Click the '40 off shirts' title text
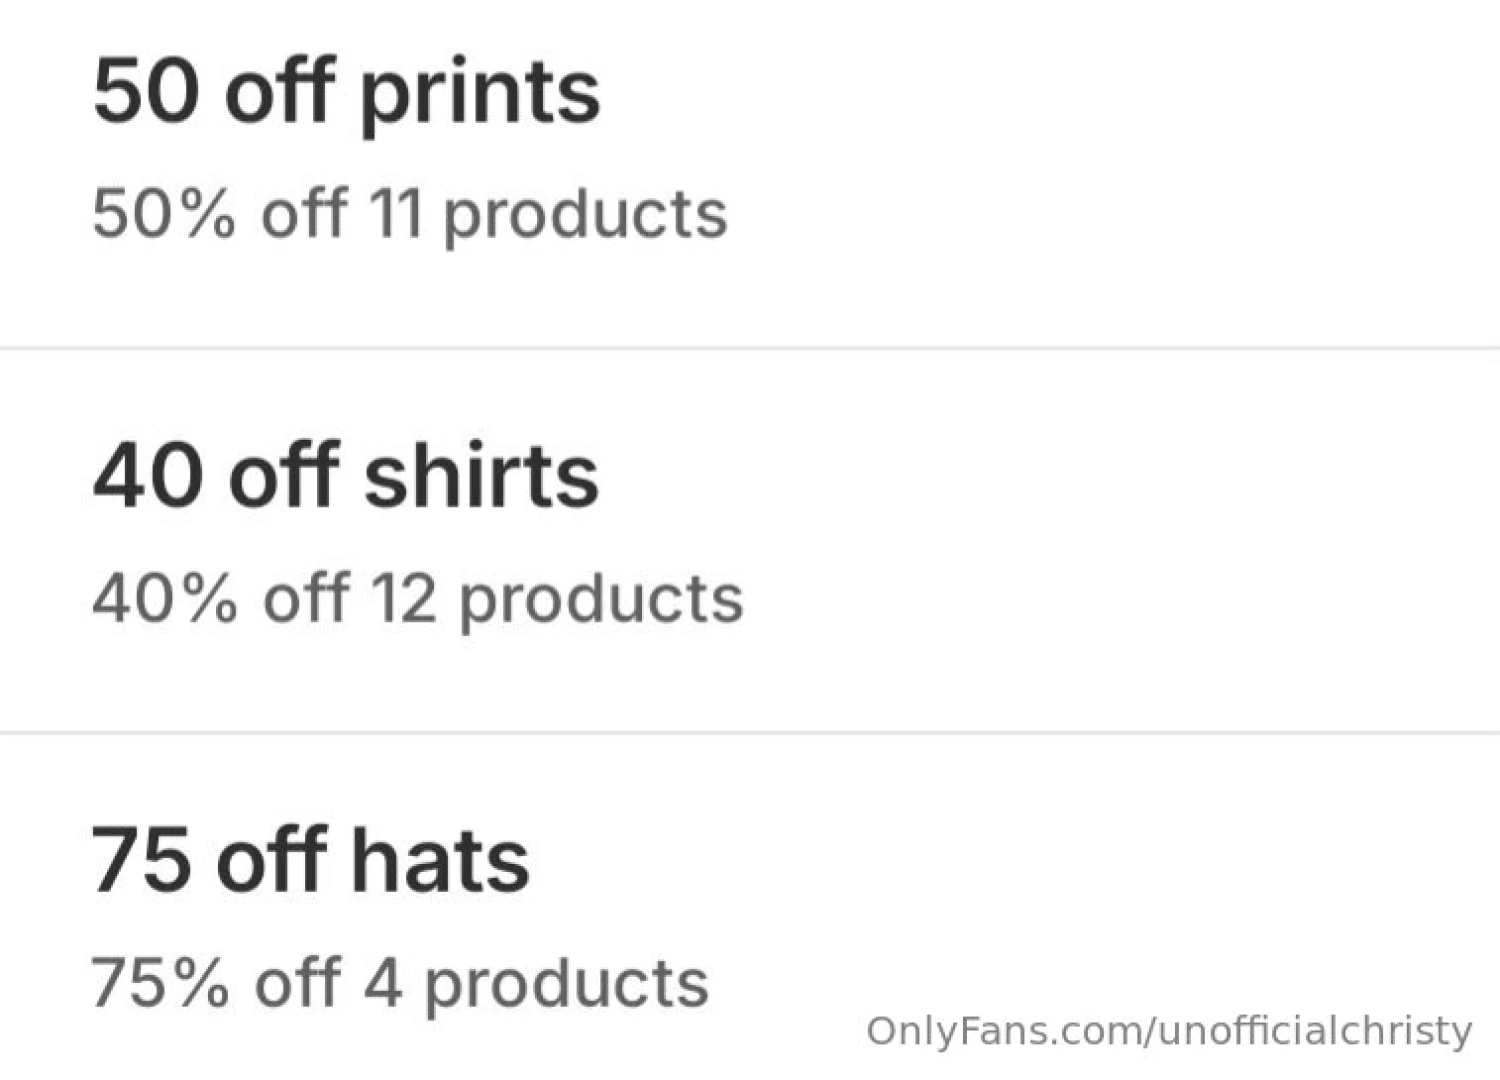 coord(345,478)
